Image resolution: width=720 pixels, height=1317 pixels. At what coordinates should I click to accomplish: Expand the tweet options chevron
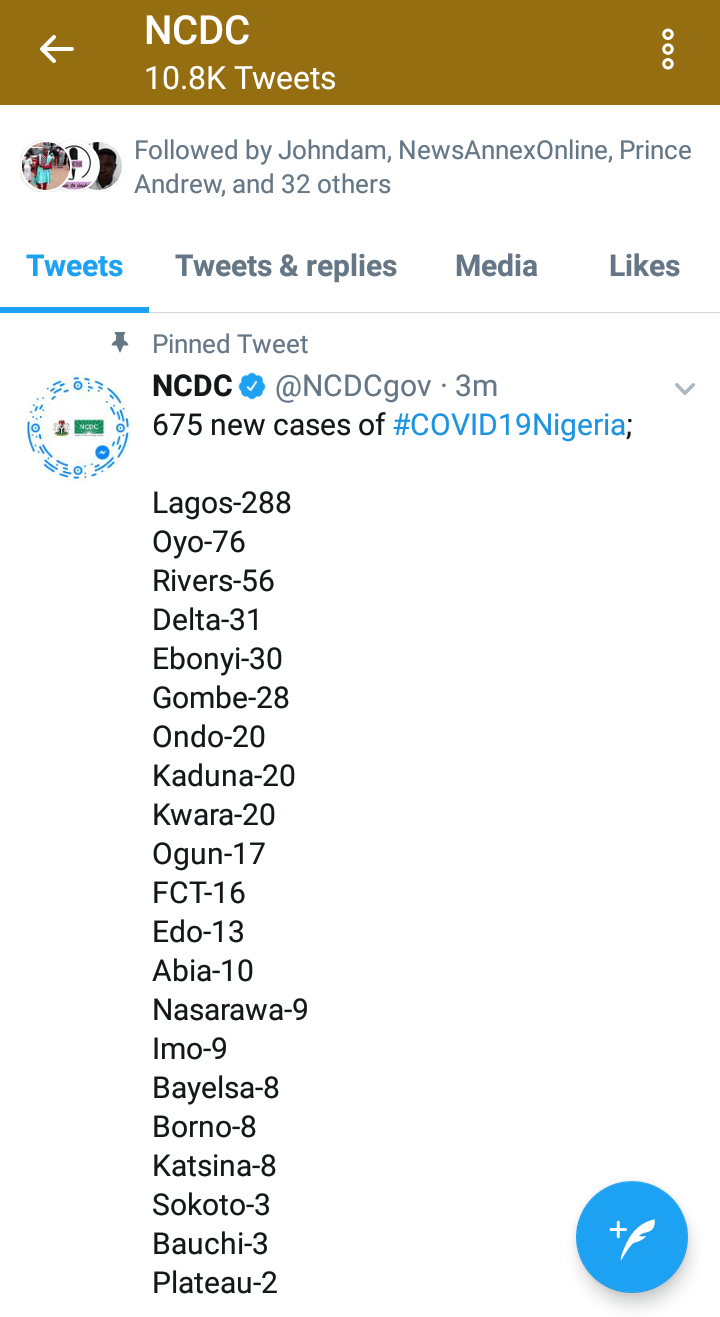[685, 388]
